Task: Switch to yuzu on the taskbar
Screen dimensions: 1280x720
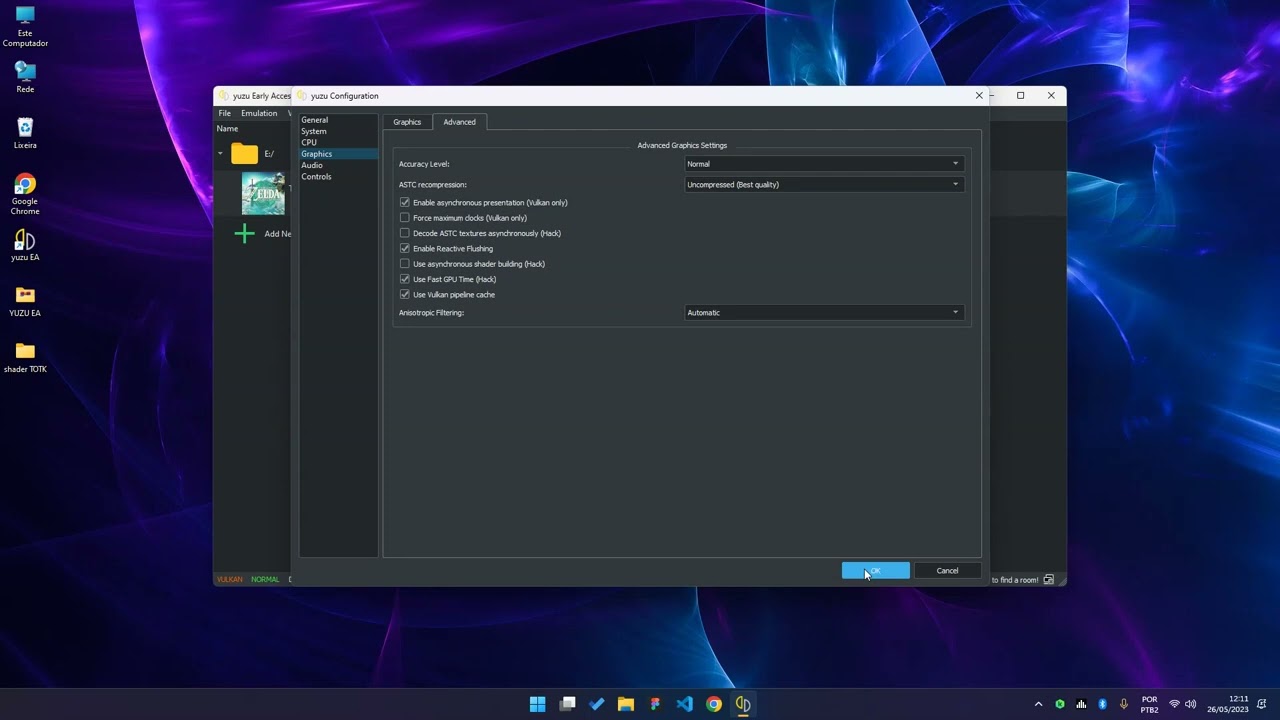Action: pyautogui.click(x=743, y=704)
